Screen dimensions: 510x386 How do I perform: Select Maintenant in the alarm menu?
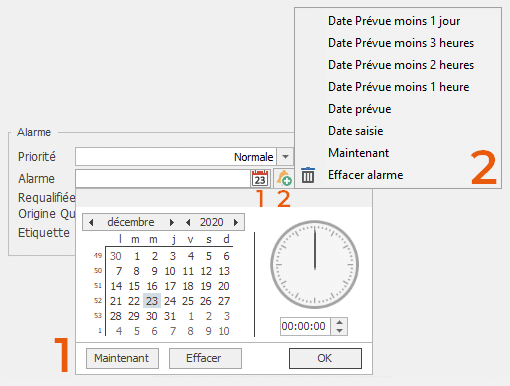[x=358, y=153]
